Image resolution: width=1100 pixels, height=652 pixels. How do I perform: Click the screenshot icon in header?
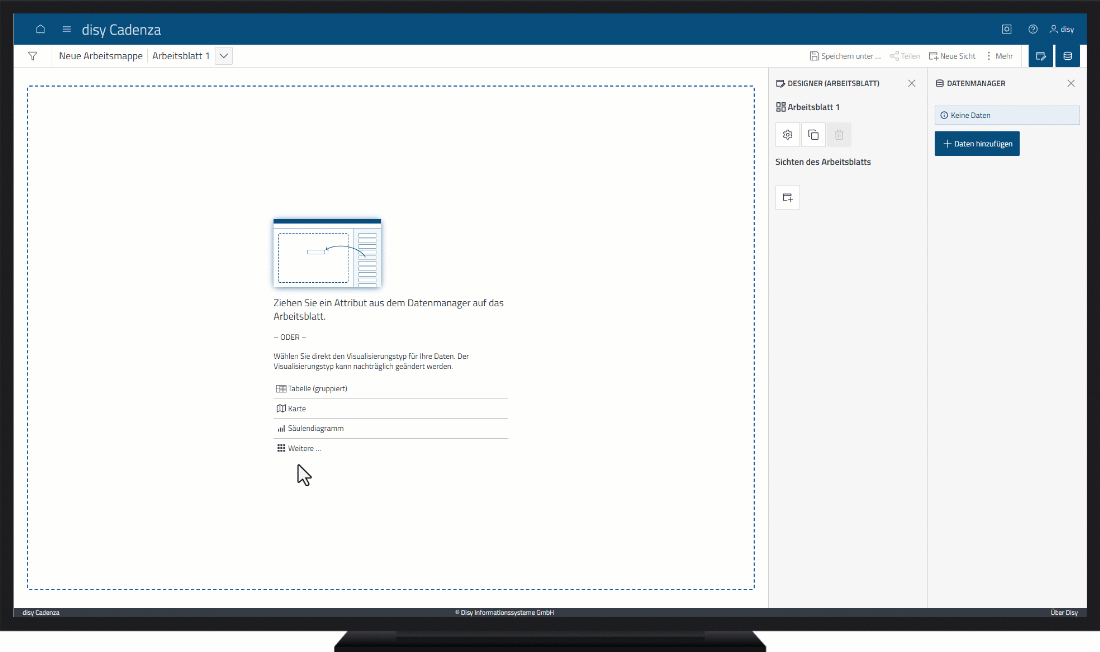point(1007,30)
